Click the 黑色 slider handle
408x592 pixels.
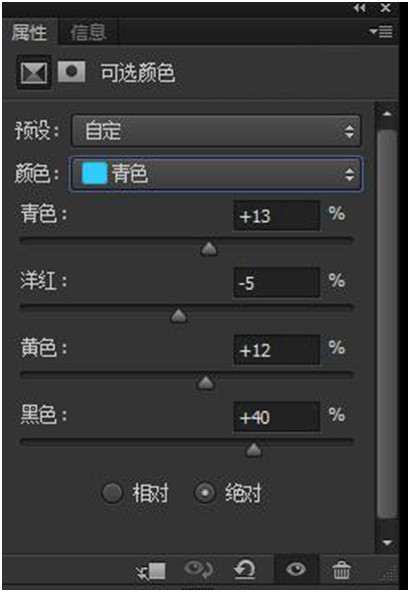point(253,450)
